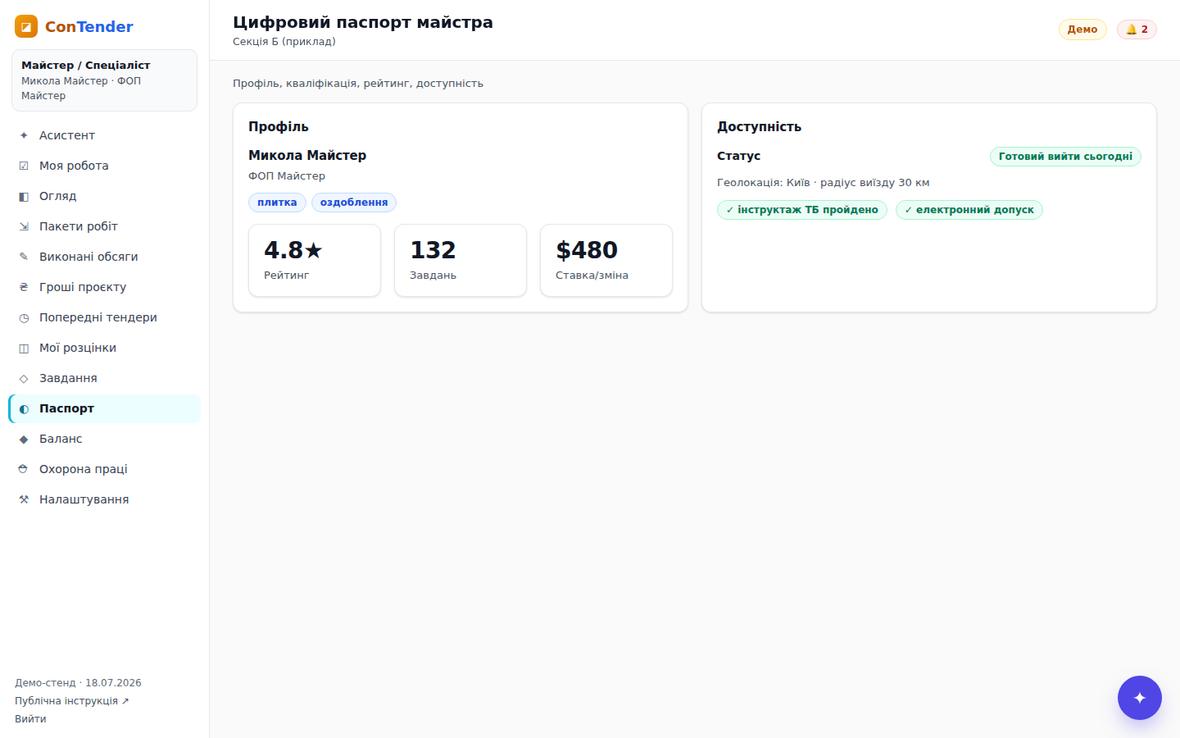Click the електронний допуск badge
The width and height of the screenshot is (1180, 738).
click(x=969, y=210)
